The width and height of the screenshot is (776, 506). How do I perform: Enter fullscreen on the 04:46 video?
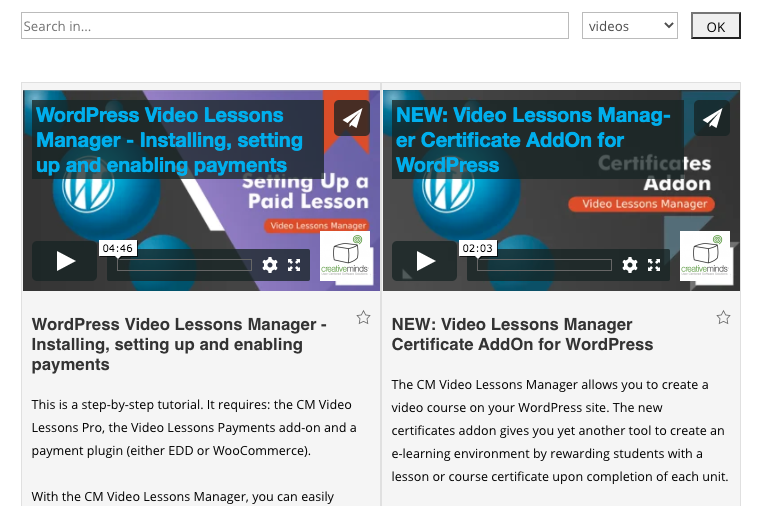pos(294,265)
